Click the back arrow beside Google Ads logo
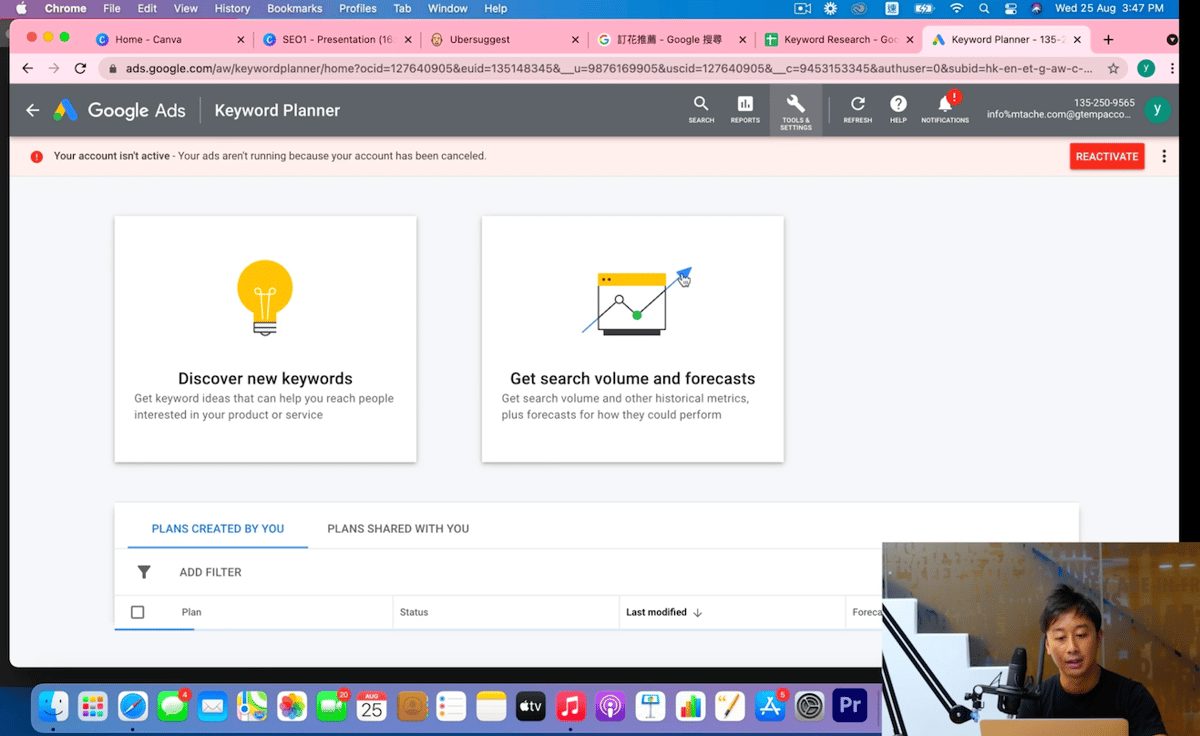The height and width of the screenshot is (736, 1200). pyautogui.click(x=33, y=111)
